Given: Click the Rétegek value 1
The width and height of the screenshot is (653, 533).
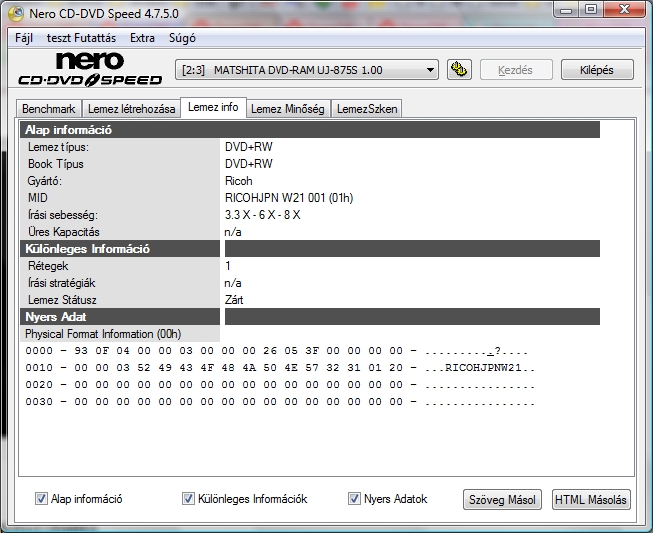Looking at the screenshot, I should (x=228, y=266).
